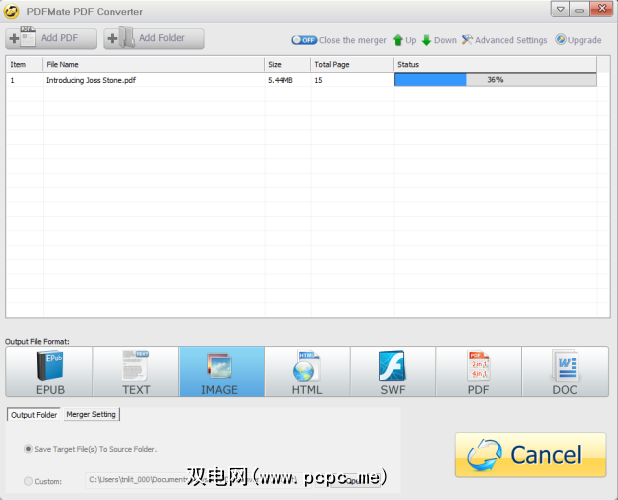Screen dimensions: 618x500
Task: Select IMAGE output format
Action: click(222, 372)
